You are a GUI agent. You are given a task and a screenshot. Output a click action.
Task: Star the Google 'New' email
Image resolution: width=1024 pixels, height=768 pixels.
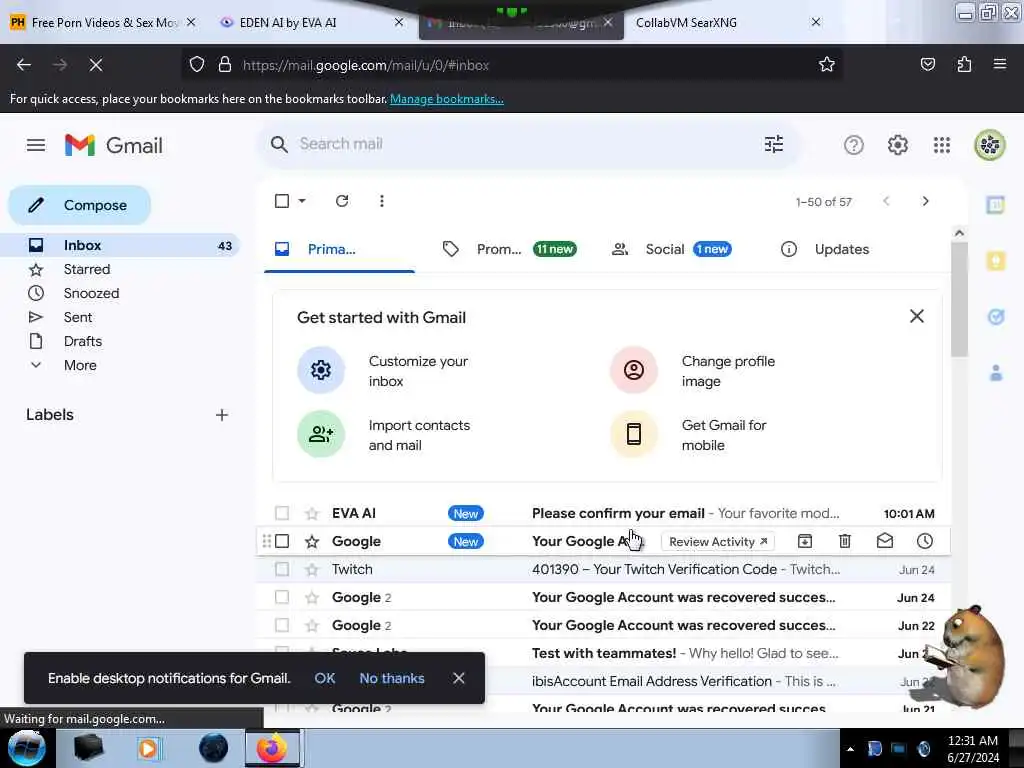[312, 541]
